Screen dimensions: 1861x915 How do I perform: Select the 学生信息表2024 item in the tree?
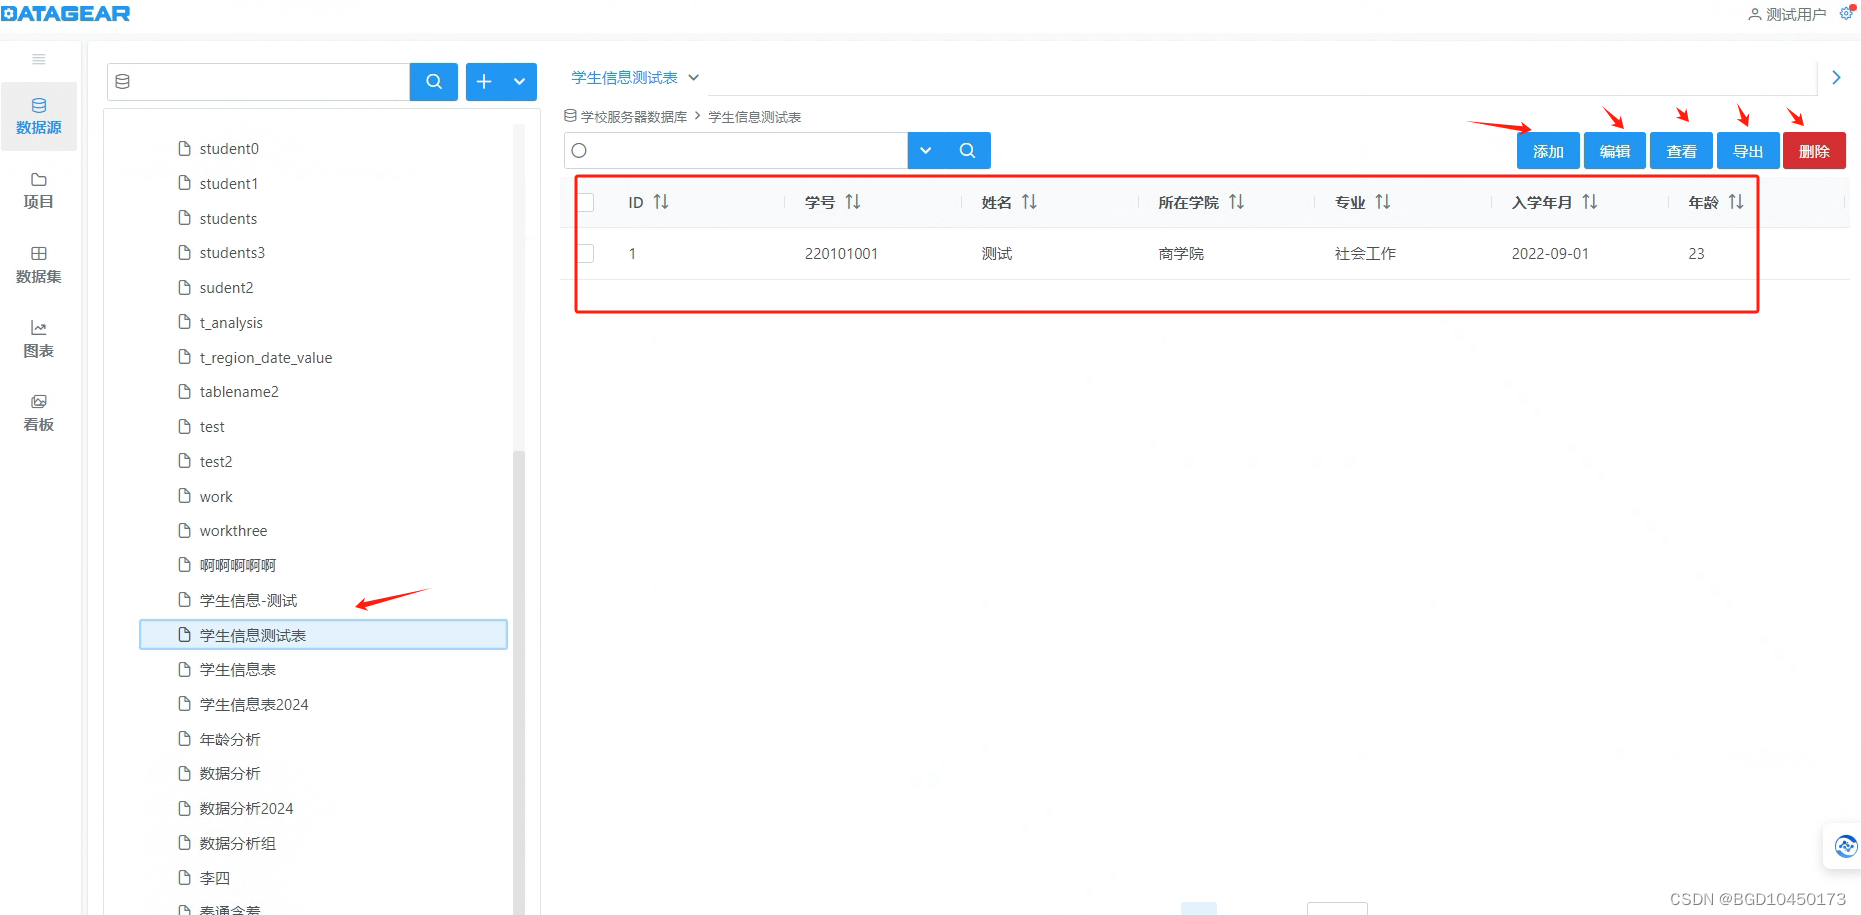tap(250, 704)
